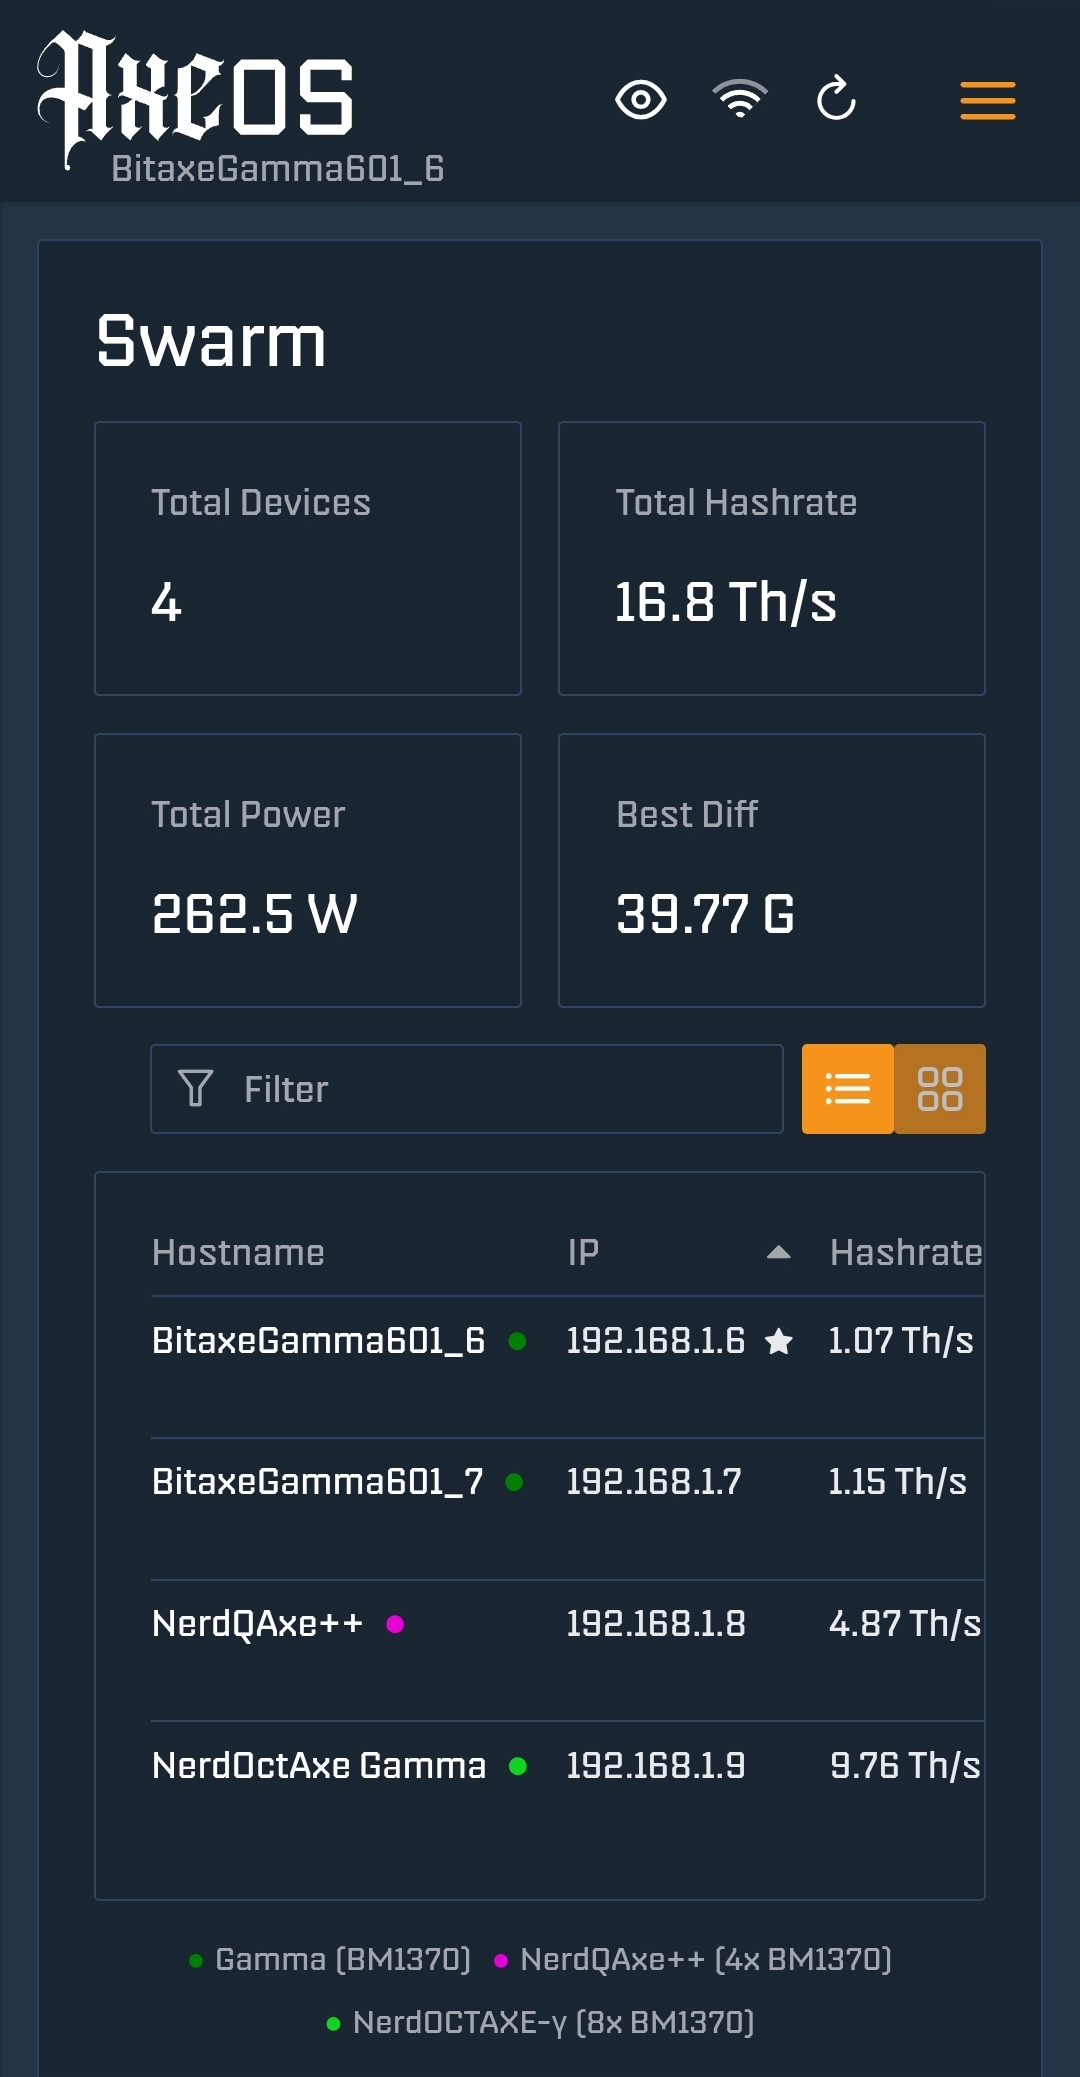Toggle IP column sort arrow
Viewport: 1080px width, 2077px height.
click(778, 1253)
